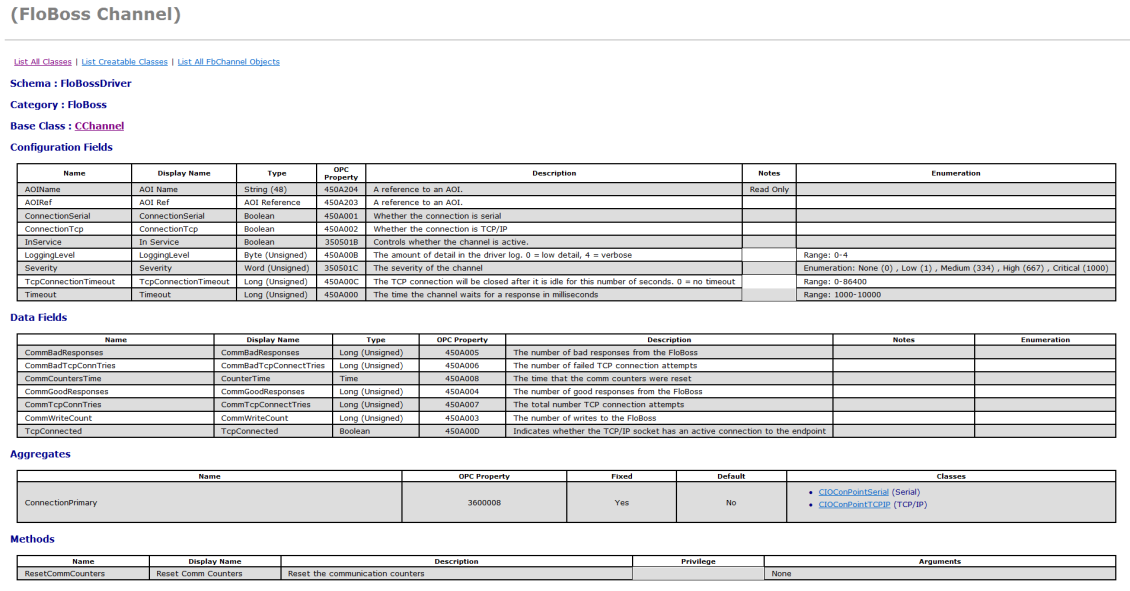The width and height of the screenshot is (1130, 591).
Task: Click the 'Yes' Fixed cell
Action: pos(622,502)
